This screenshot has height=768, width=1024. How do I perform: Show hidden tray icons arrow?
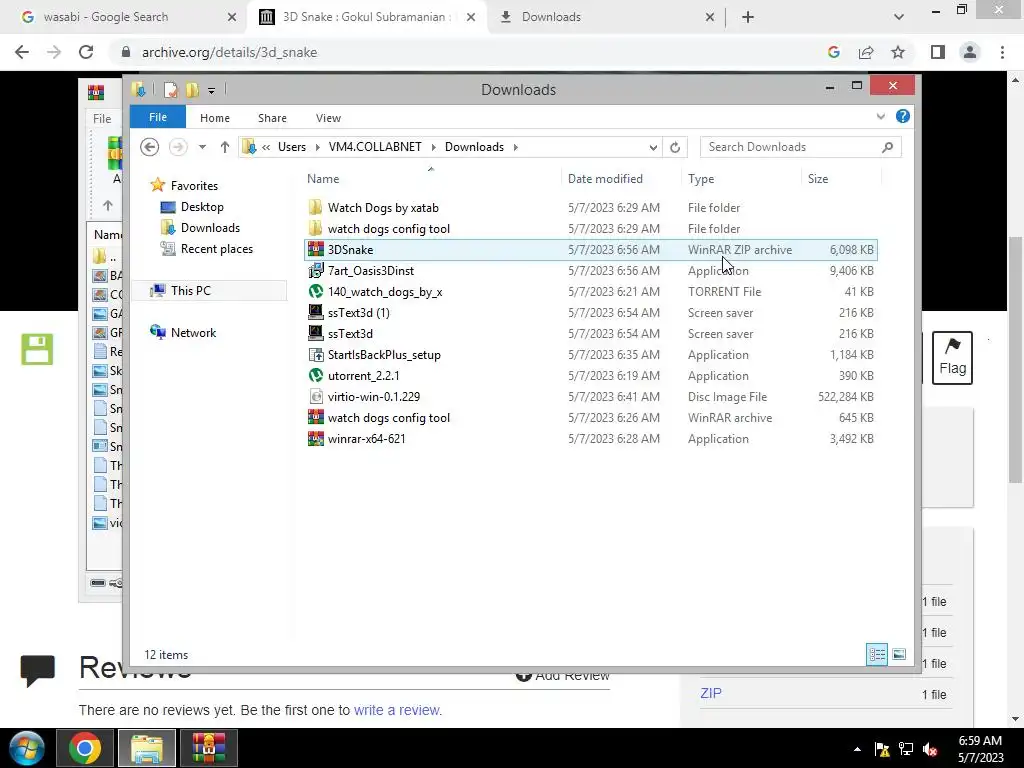pyautogui.click(x=857, y=750)
